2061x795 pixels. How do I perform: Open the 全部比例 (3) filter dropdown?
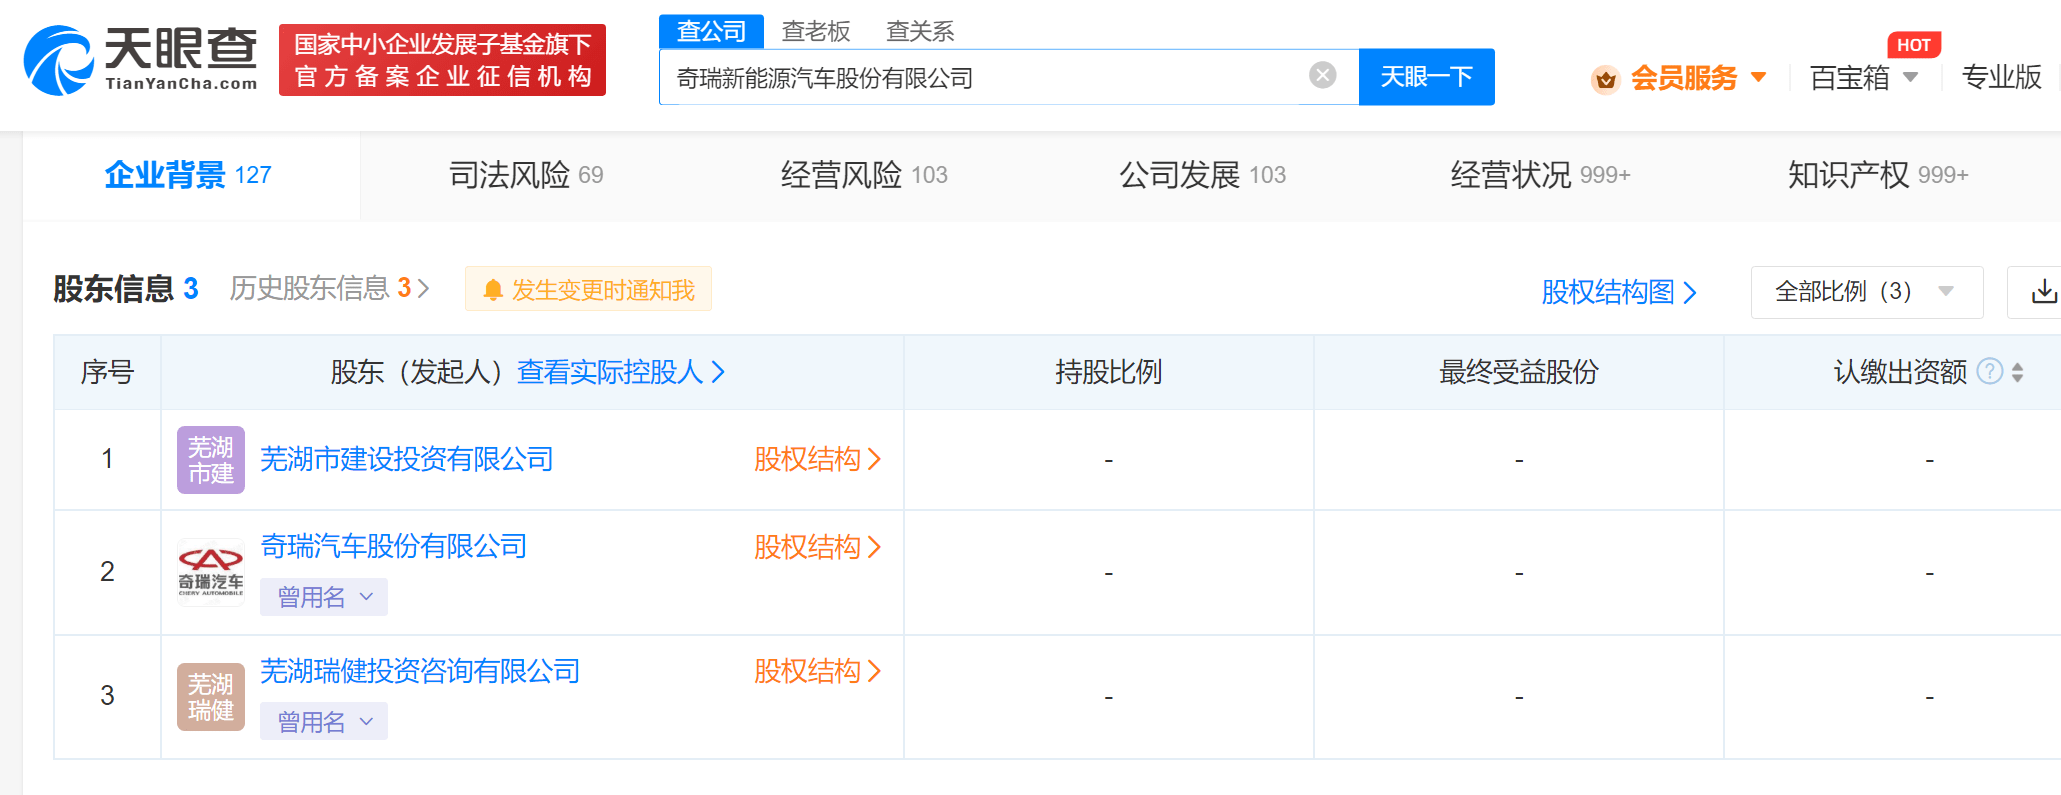click(x=1866, y=292)
